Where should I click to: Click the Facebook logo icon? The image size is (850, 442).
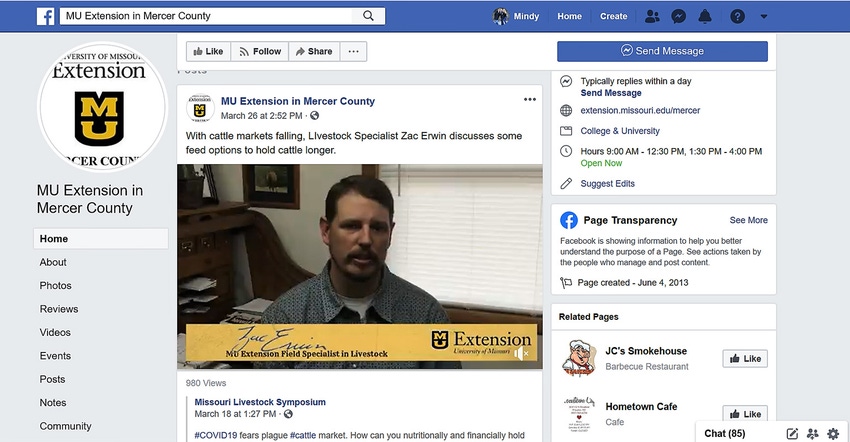click(46, 16)
